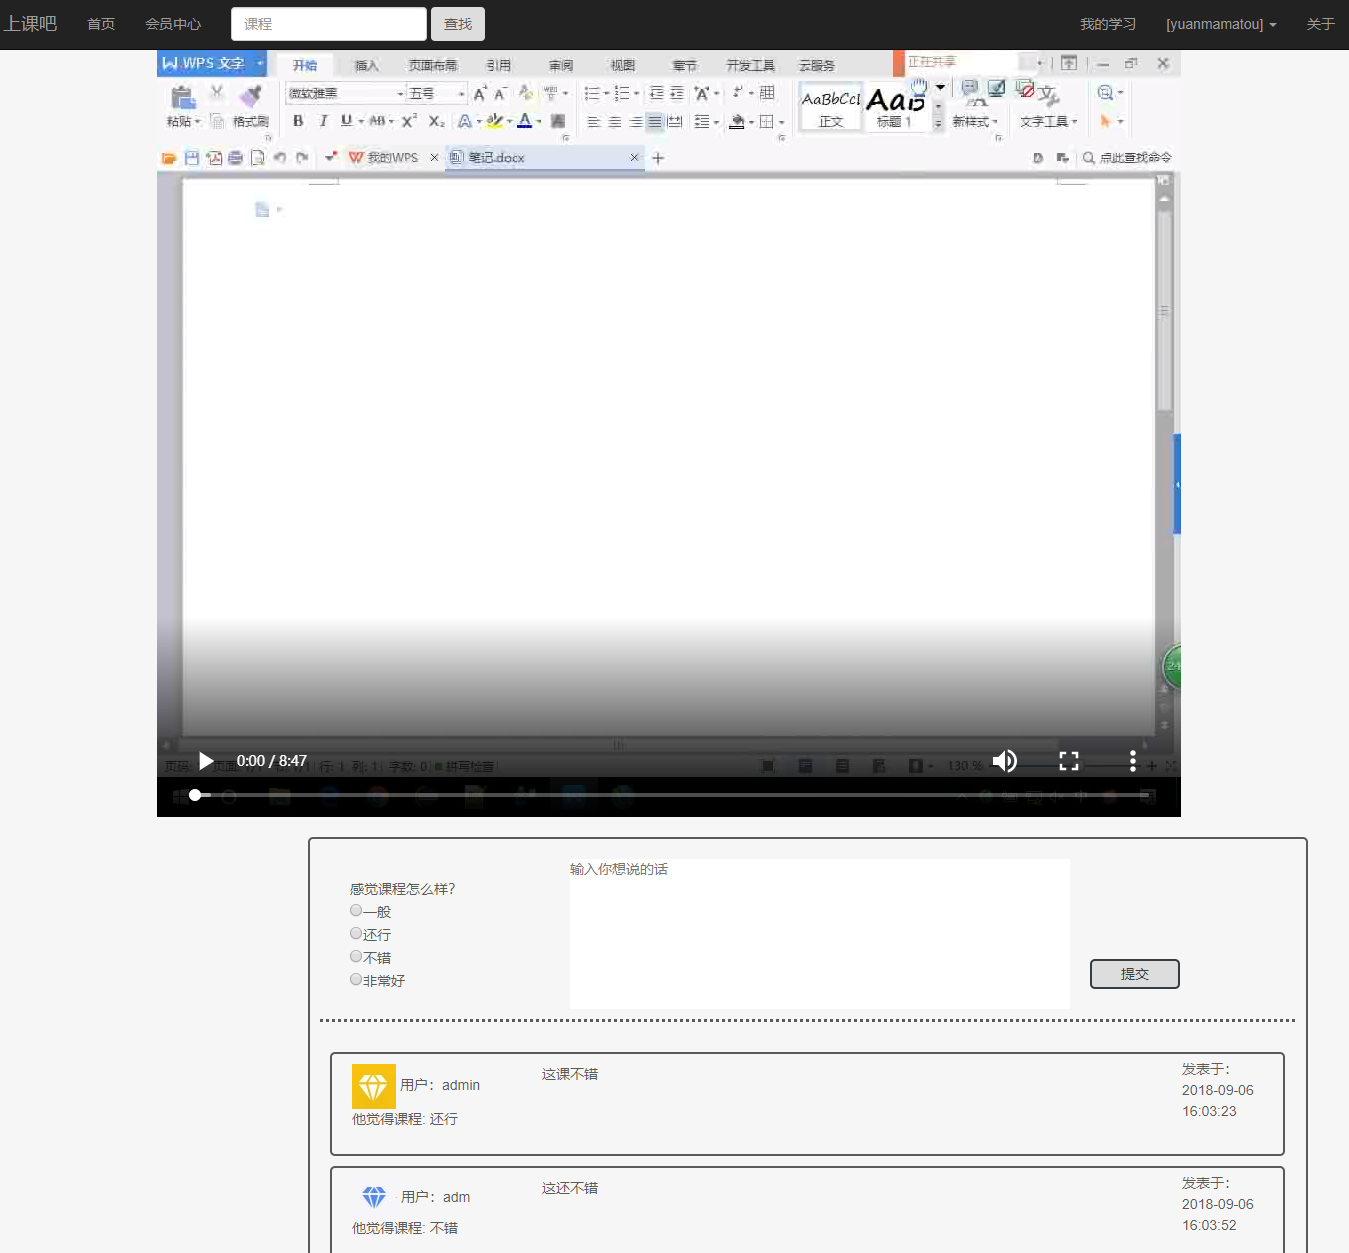Open the 关于 page

[x=1320, y=24]
